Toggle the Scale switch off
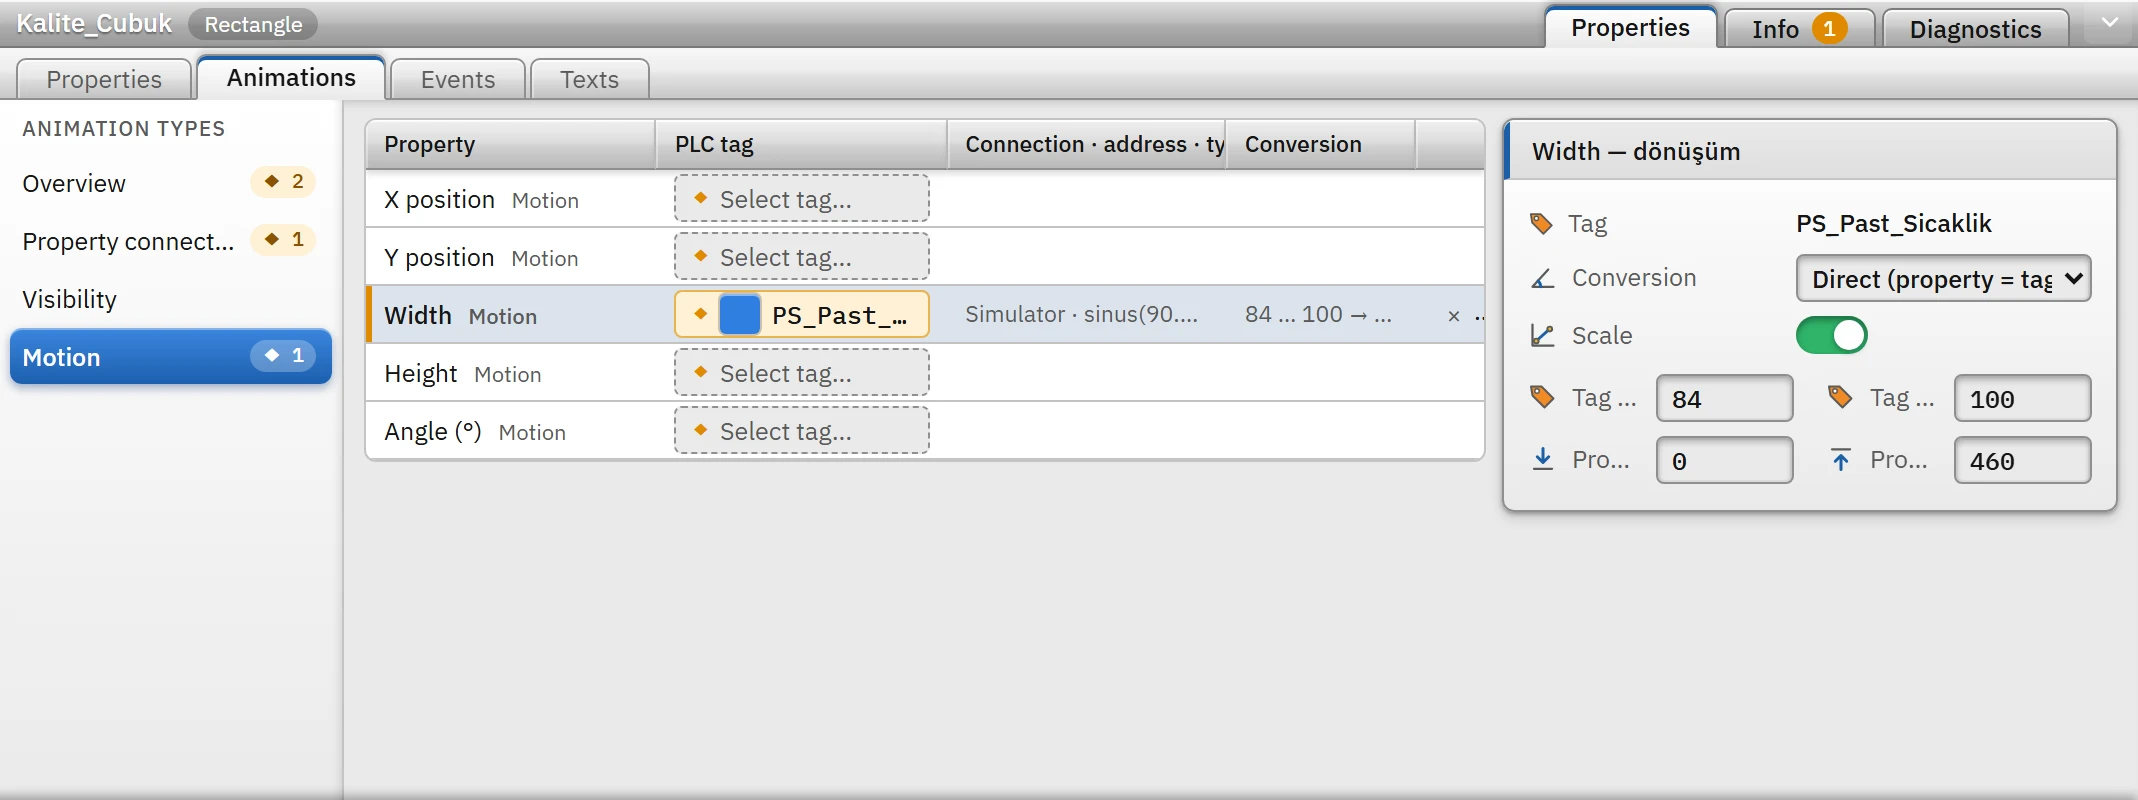Viewport: 2138px width, 800px height. click(x=1832, y=335)
